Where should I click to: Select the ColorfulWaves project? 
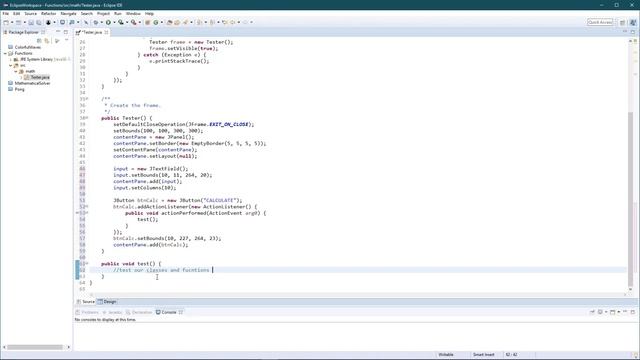[28, 47]
